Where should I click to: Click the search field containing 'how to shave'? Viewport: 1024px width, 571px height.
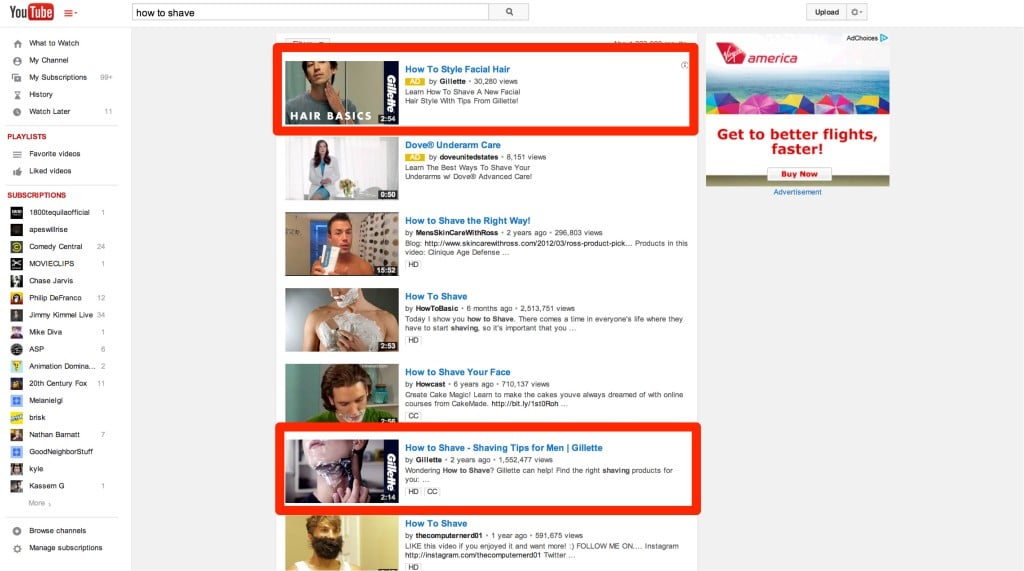pos(310,12)
